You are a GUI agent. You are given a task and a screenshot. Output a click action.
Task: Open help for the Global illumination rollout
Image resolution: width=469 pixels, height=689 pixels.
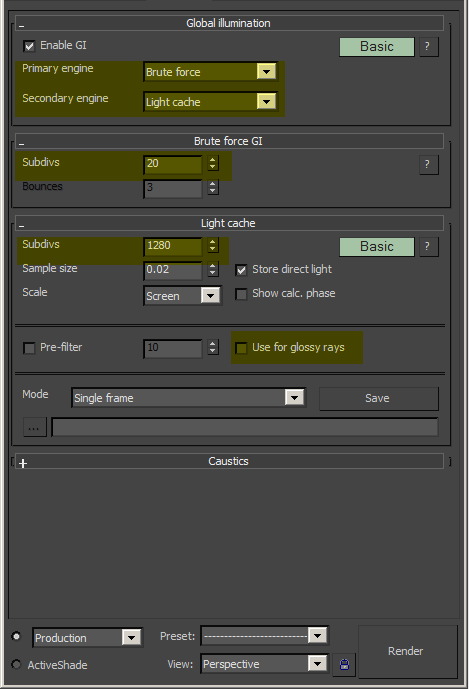[429, 47]
